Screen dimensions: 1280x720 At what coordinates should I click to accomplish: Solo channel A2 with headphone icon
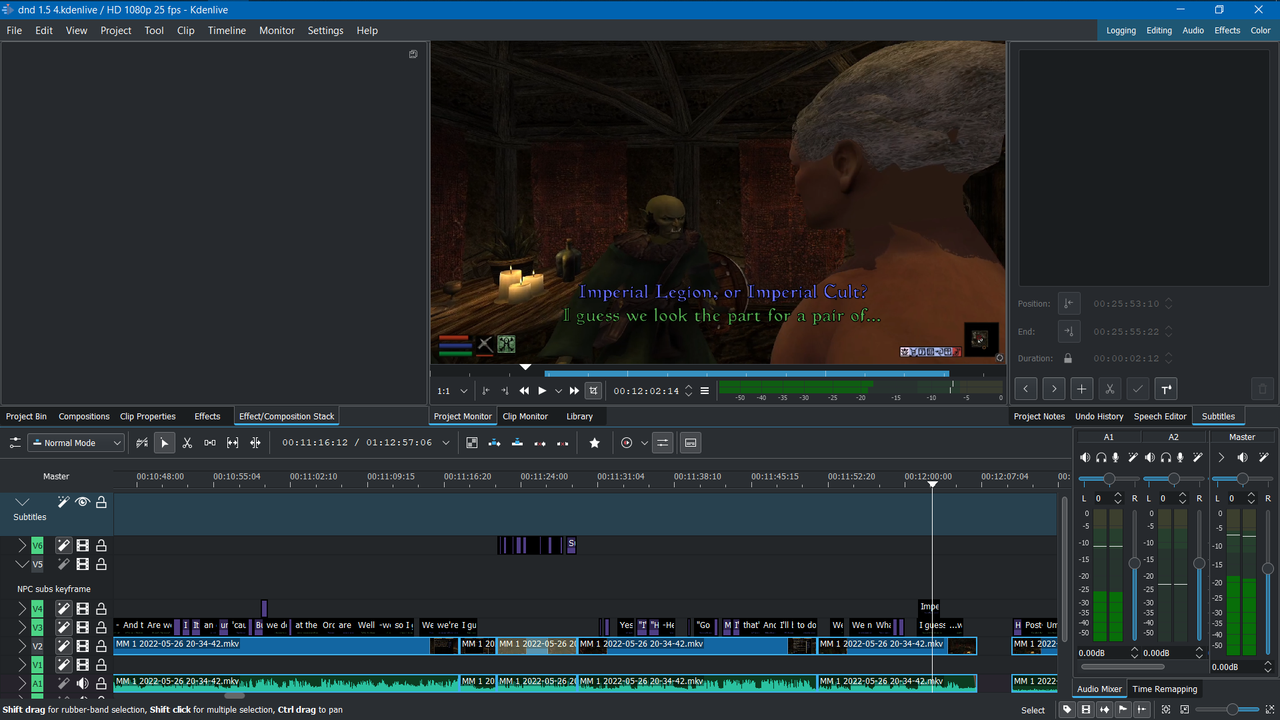(1165, 457)
